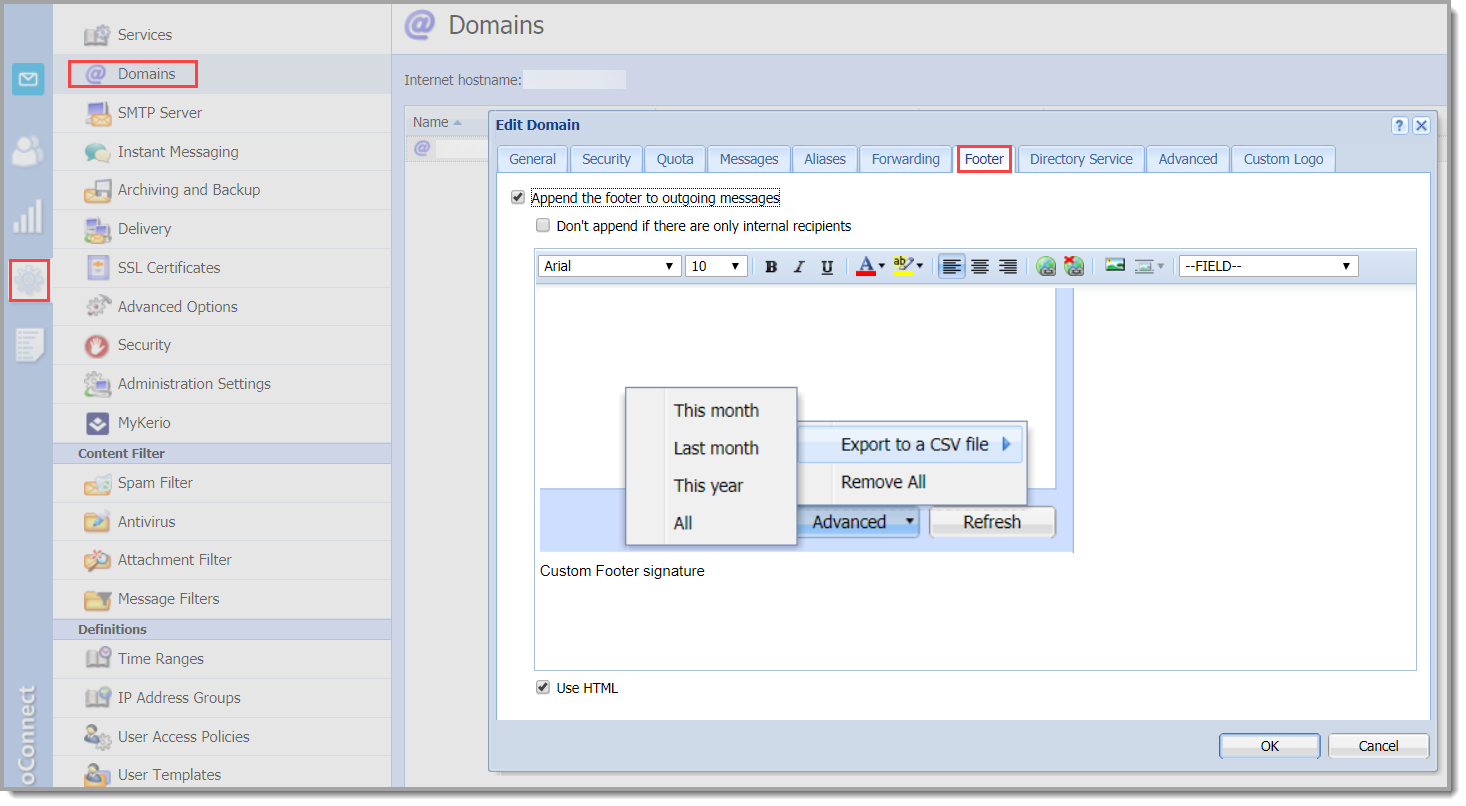Switch to the General tab

(532, 159)
